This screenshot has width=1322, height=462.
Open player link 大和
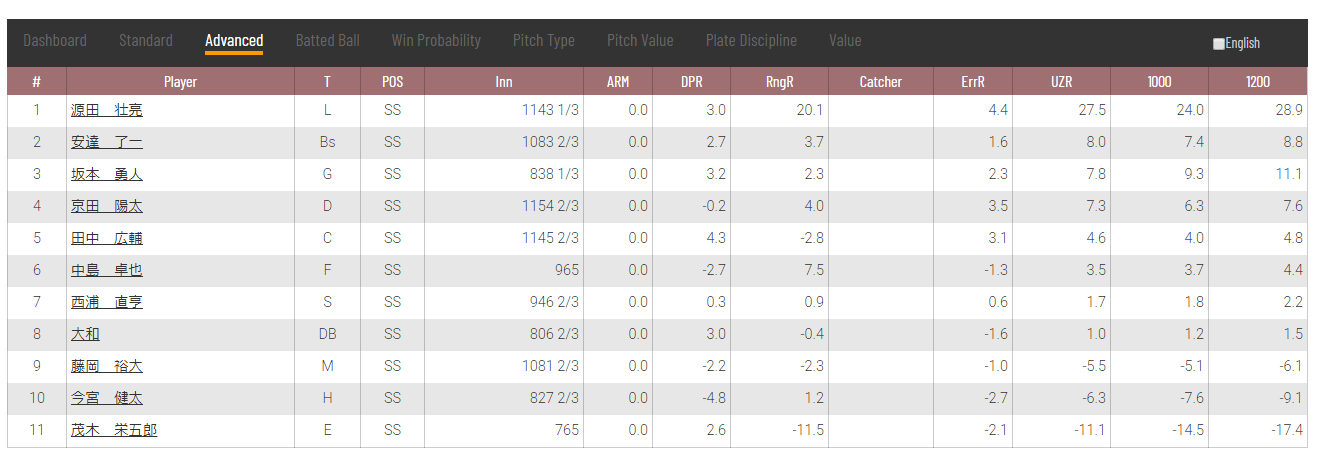[x=85, y=334]
